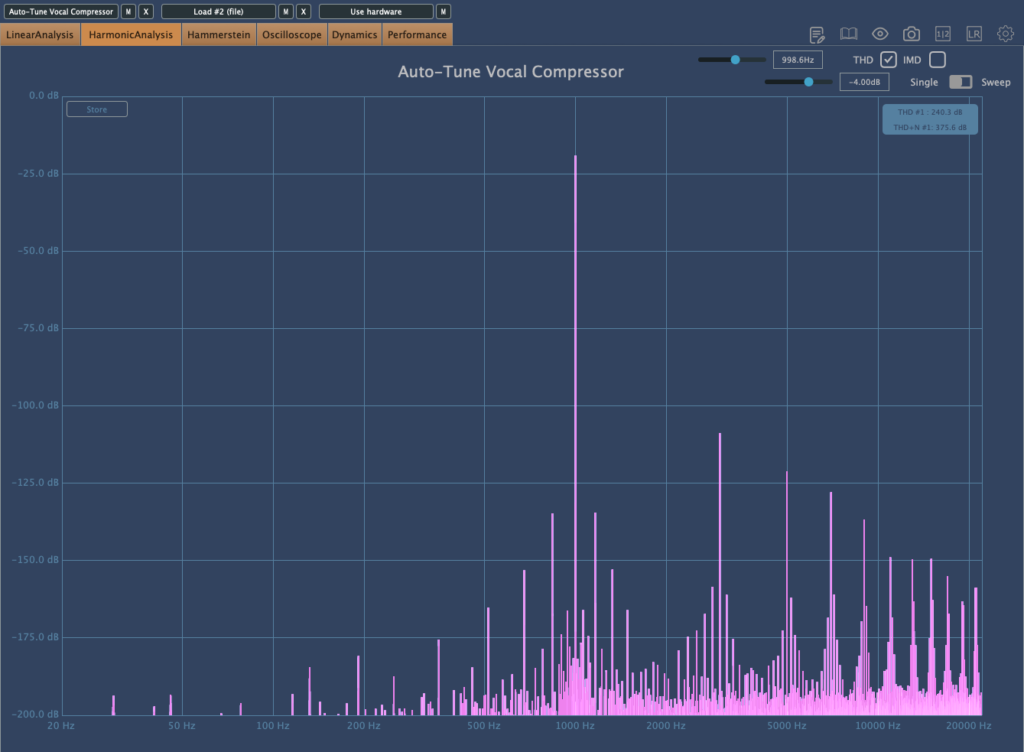Click the LR channel icon
The width and height of the screenshot is (1024, 752).
[974, 34]
